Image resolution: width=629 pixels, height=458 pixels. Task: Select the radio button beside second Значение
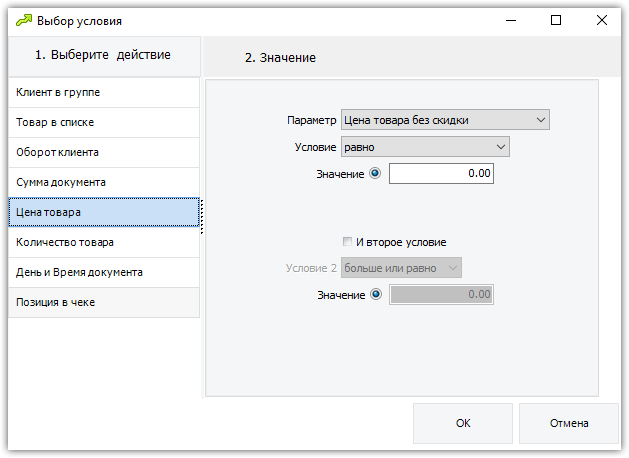(376, 294)
